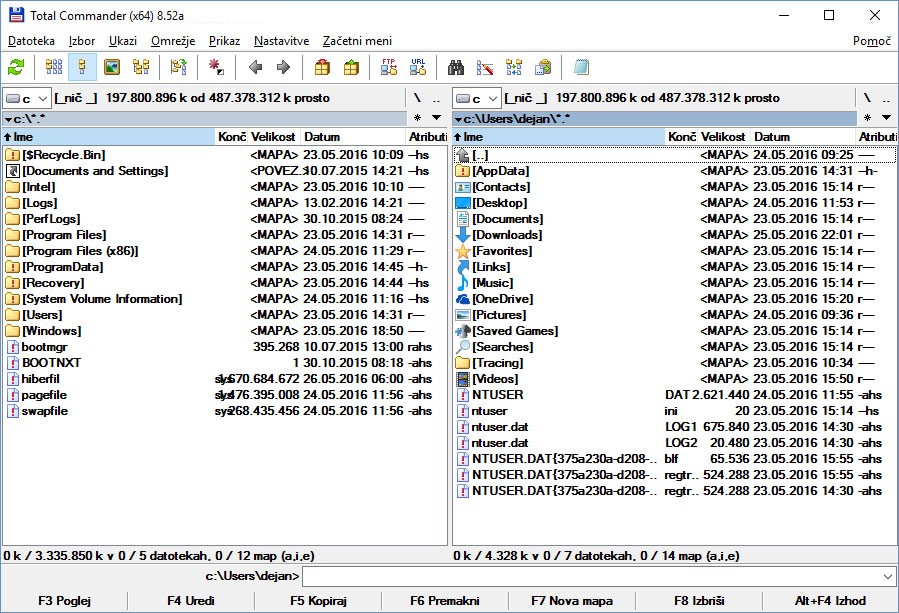Toggle the directory tree view button
Image resolution: width=899 pixels, height=613 pixels.
pyautogui.click(x=141, y=68)
